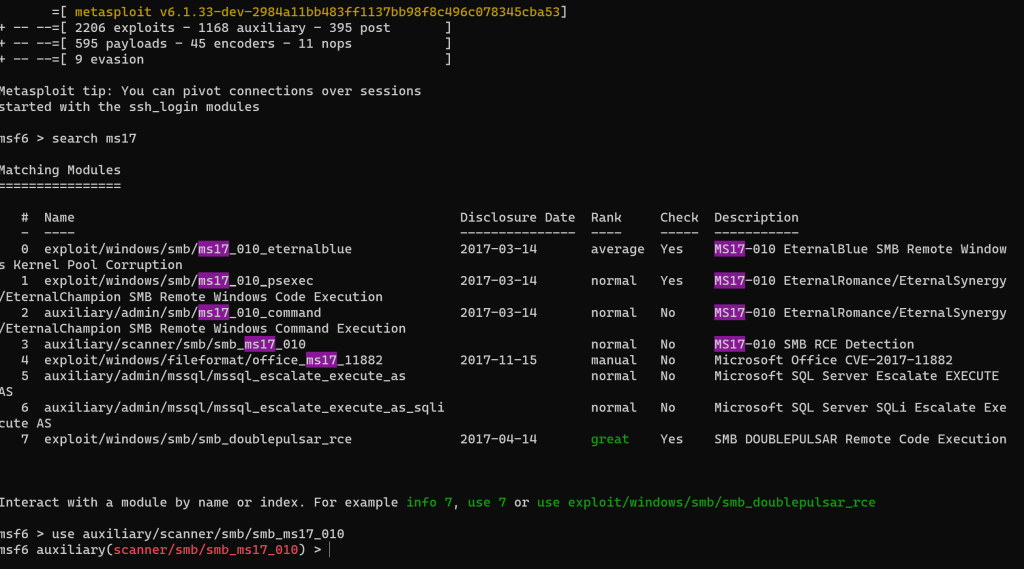1024x569 pixels.
Task: Click the "Description" column header
Action: point(756,218)
